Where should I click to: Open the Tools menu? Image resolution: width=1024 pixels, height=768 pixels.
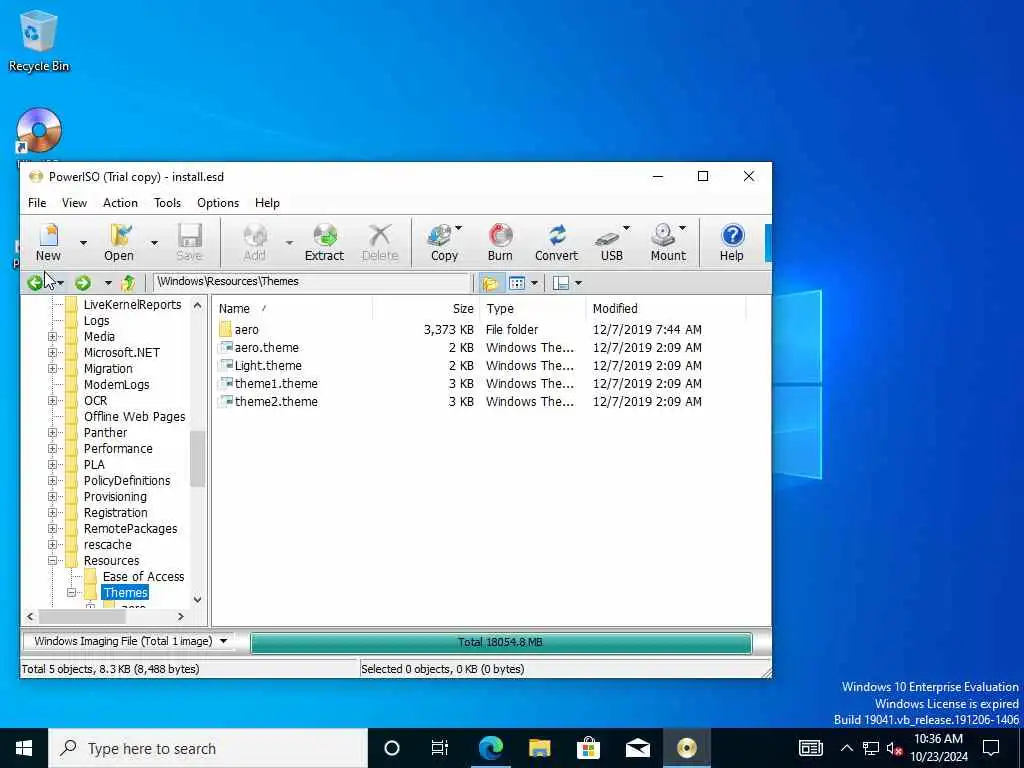pos(167,203)
